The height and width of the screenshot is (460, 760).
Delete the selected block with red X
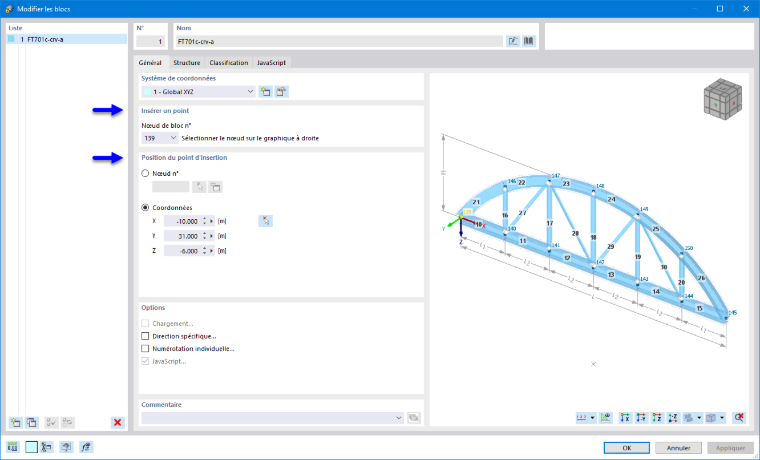pos(117,422)
